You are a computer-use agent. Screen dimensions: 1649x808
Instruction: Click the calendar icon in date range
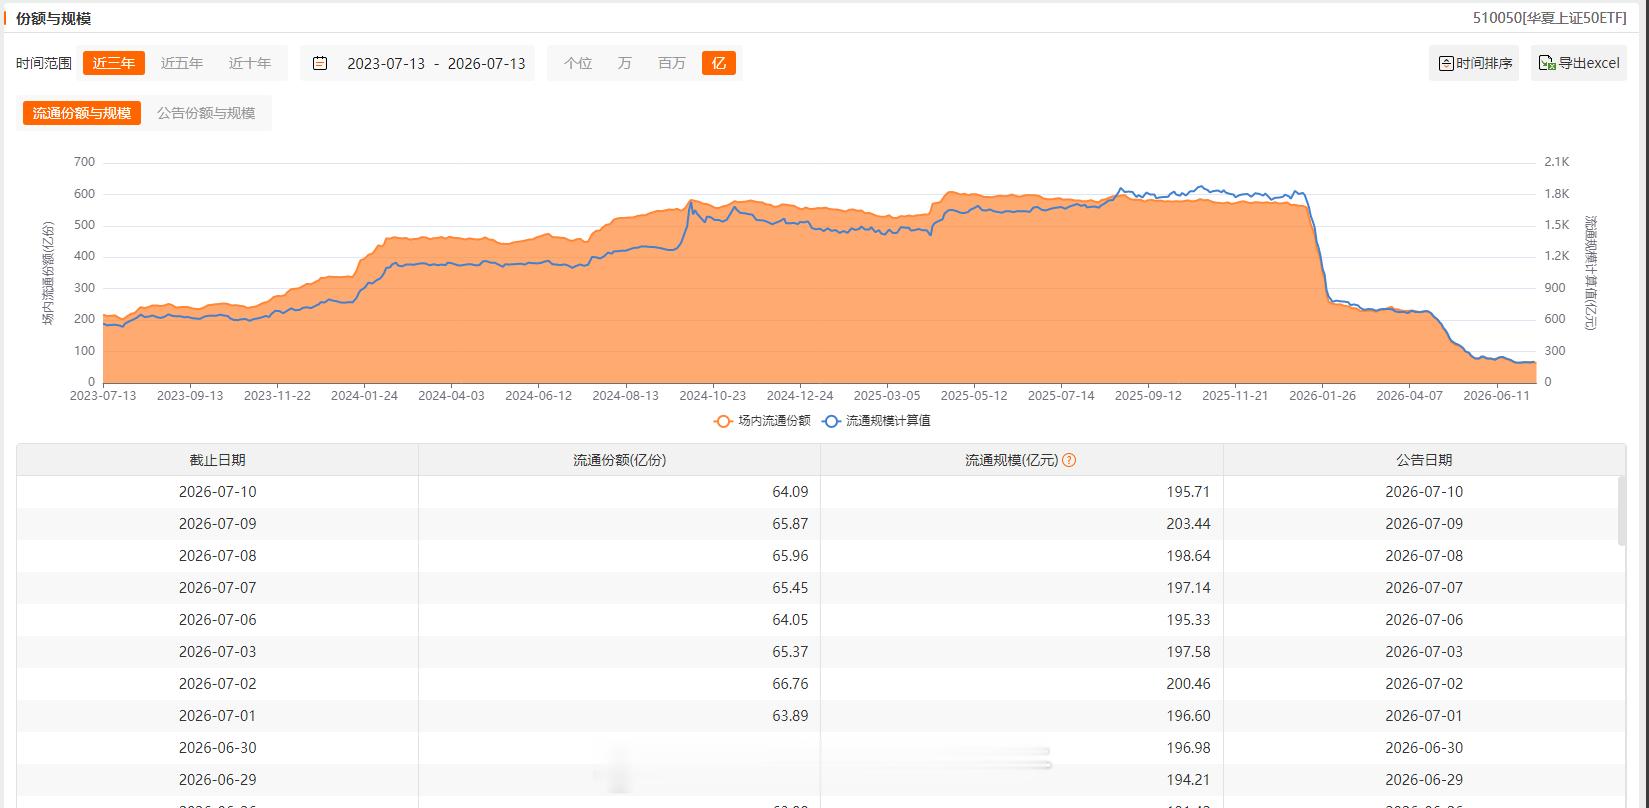click(x=320, y=63)
